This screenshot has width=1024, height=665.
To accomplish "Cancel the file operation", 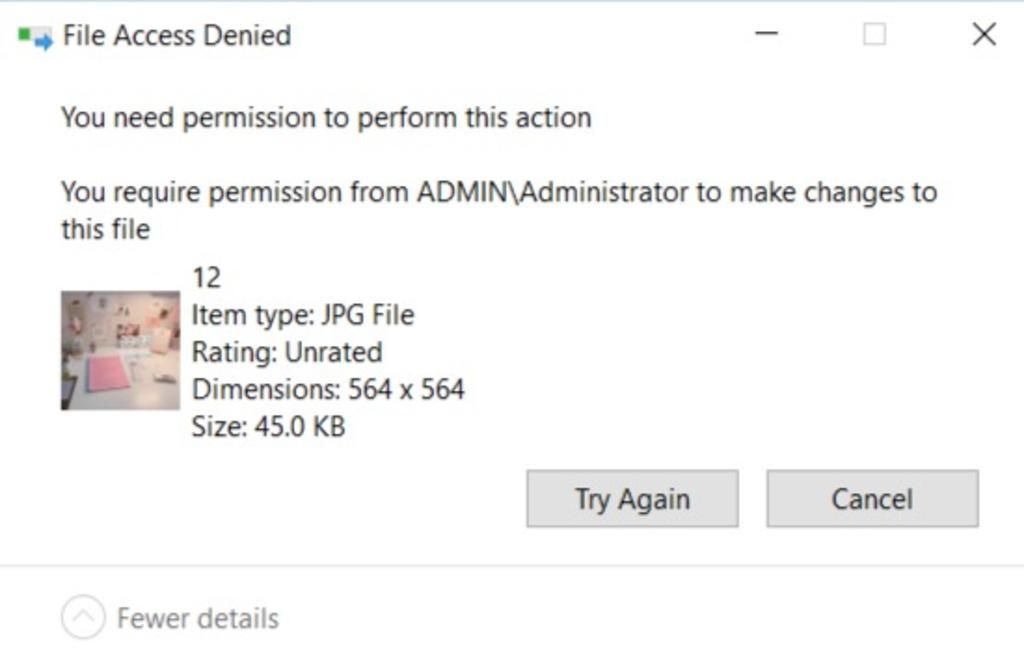I will click(x=872, y=498).
